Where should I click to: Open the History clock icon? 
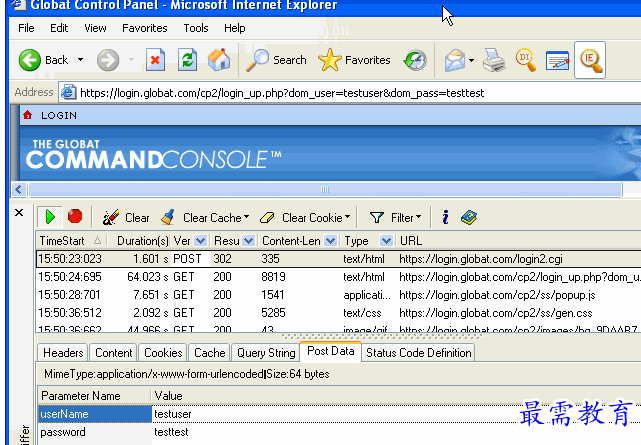[415, 60]
